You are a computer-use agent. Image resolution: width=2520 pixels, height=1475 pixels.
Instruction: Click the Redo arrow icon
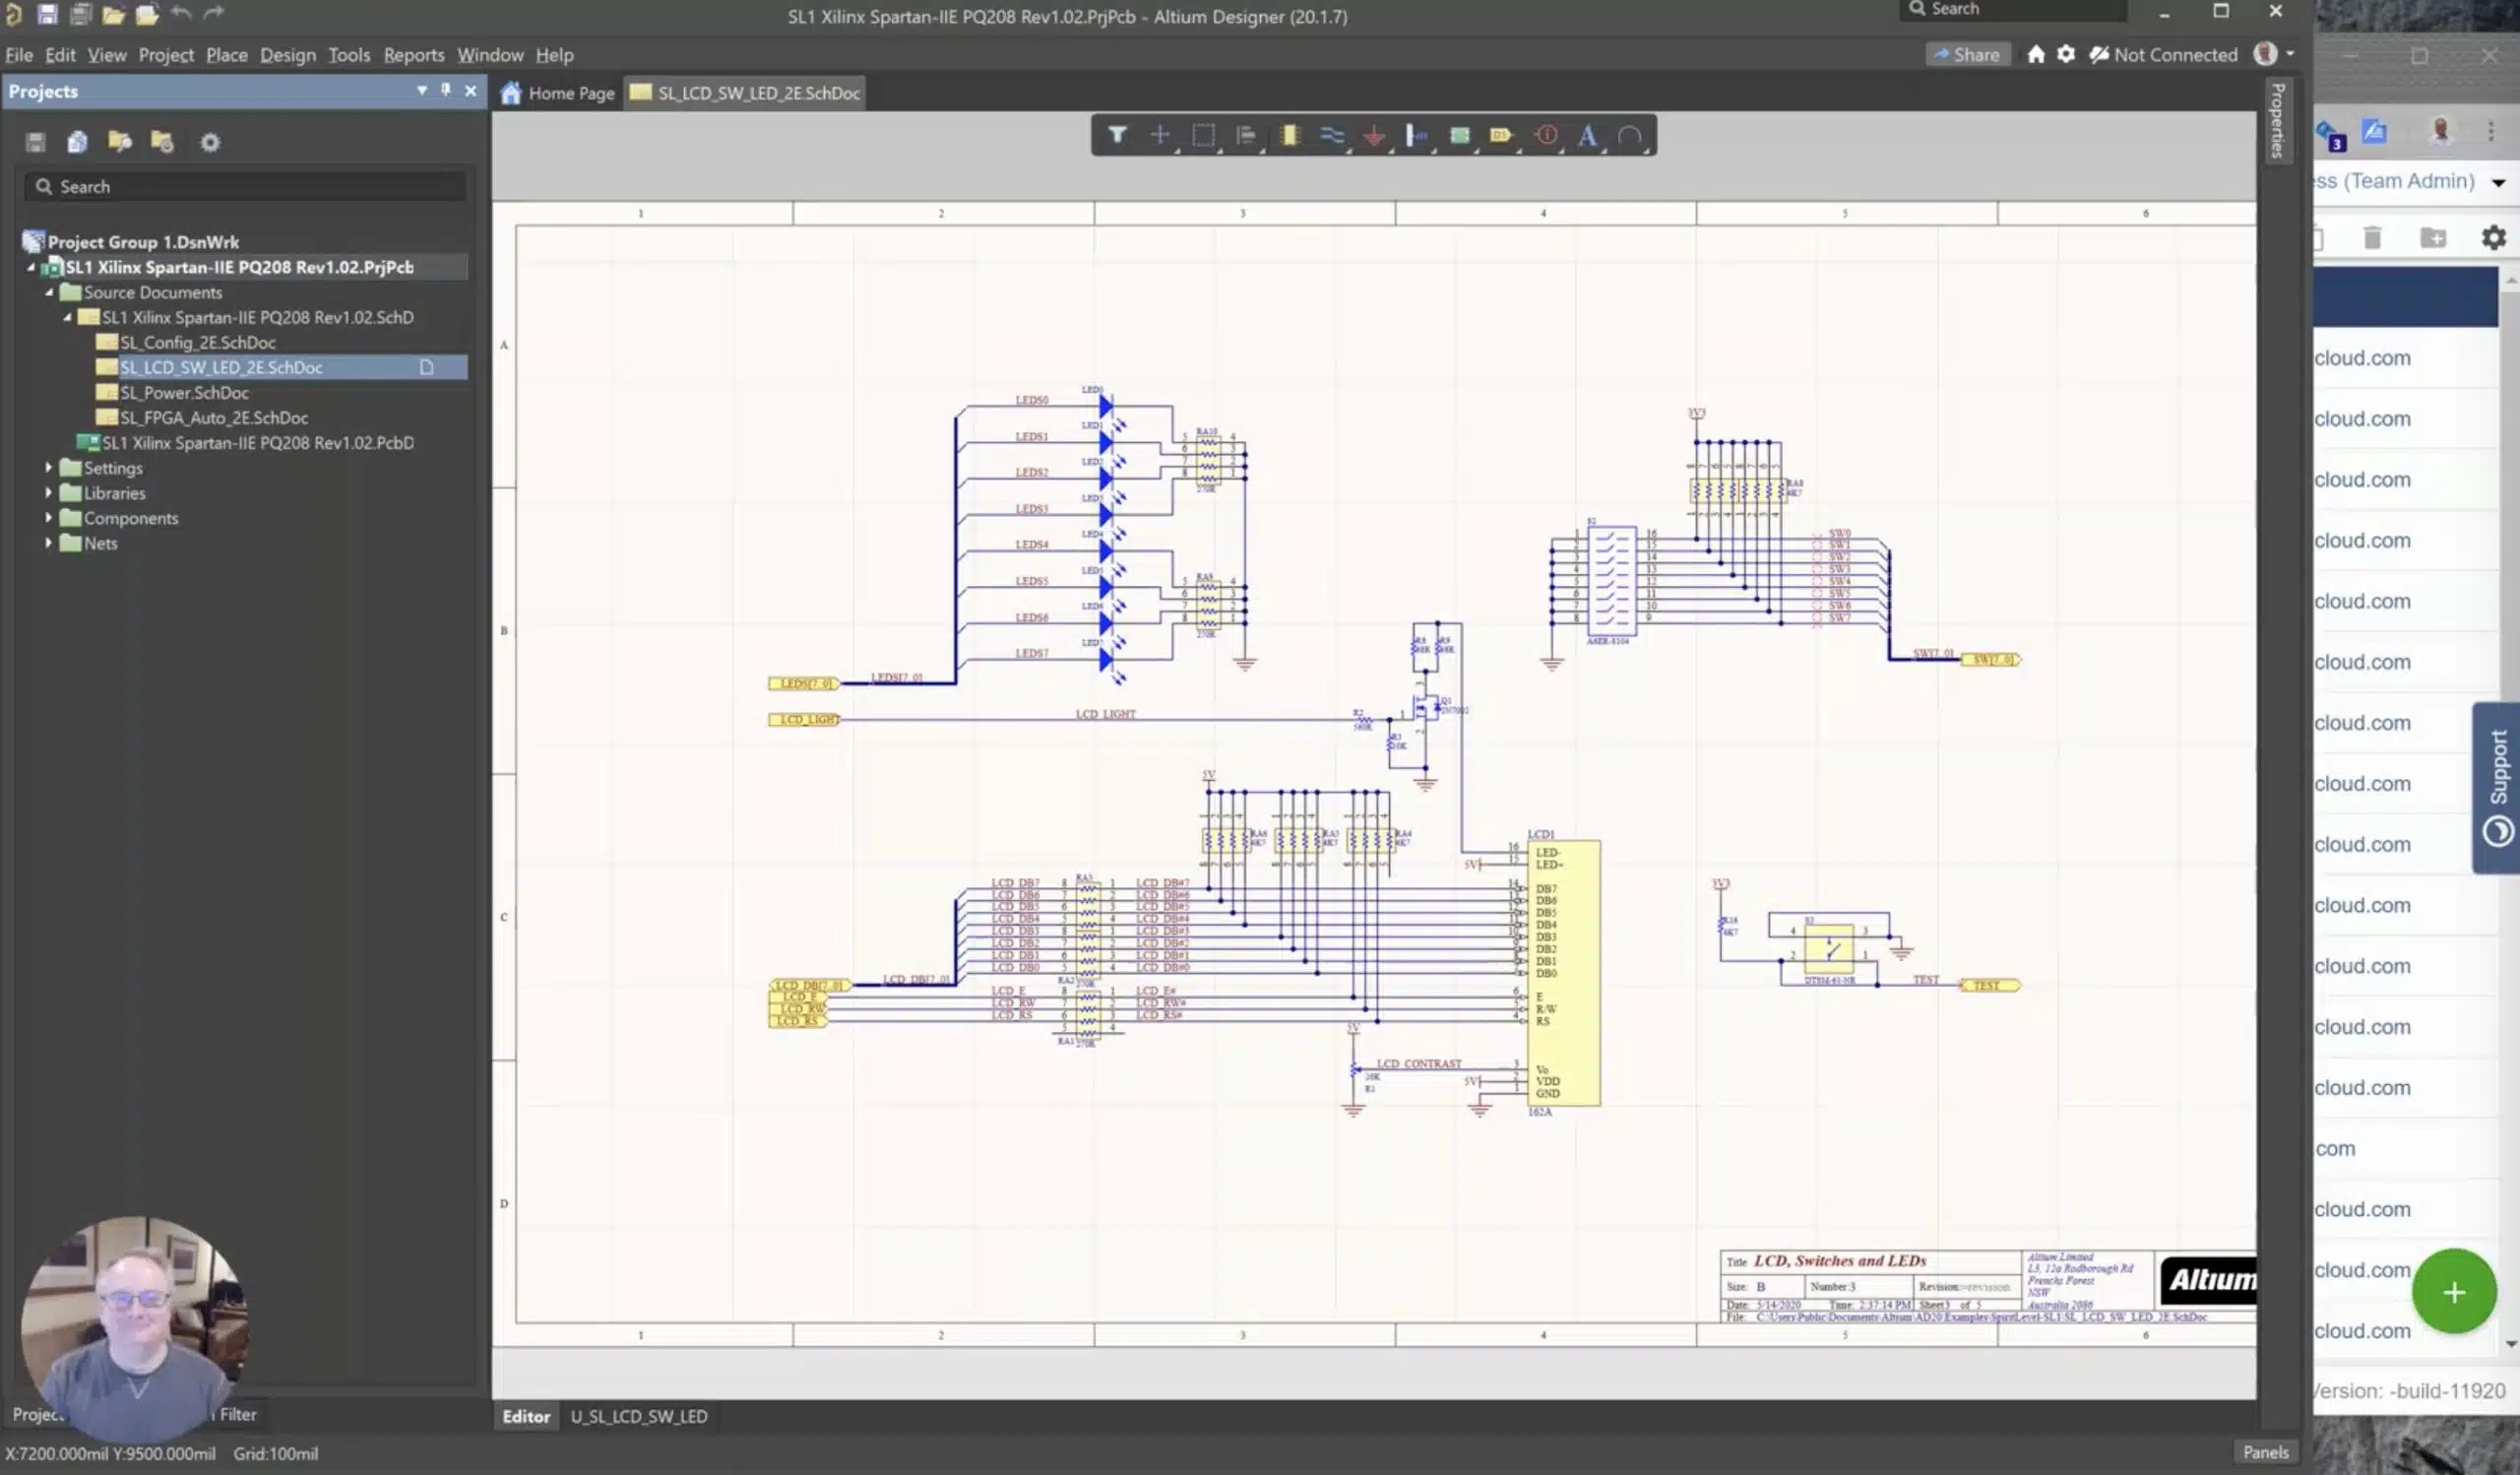tap(213, 13)
